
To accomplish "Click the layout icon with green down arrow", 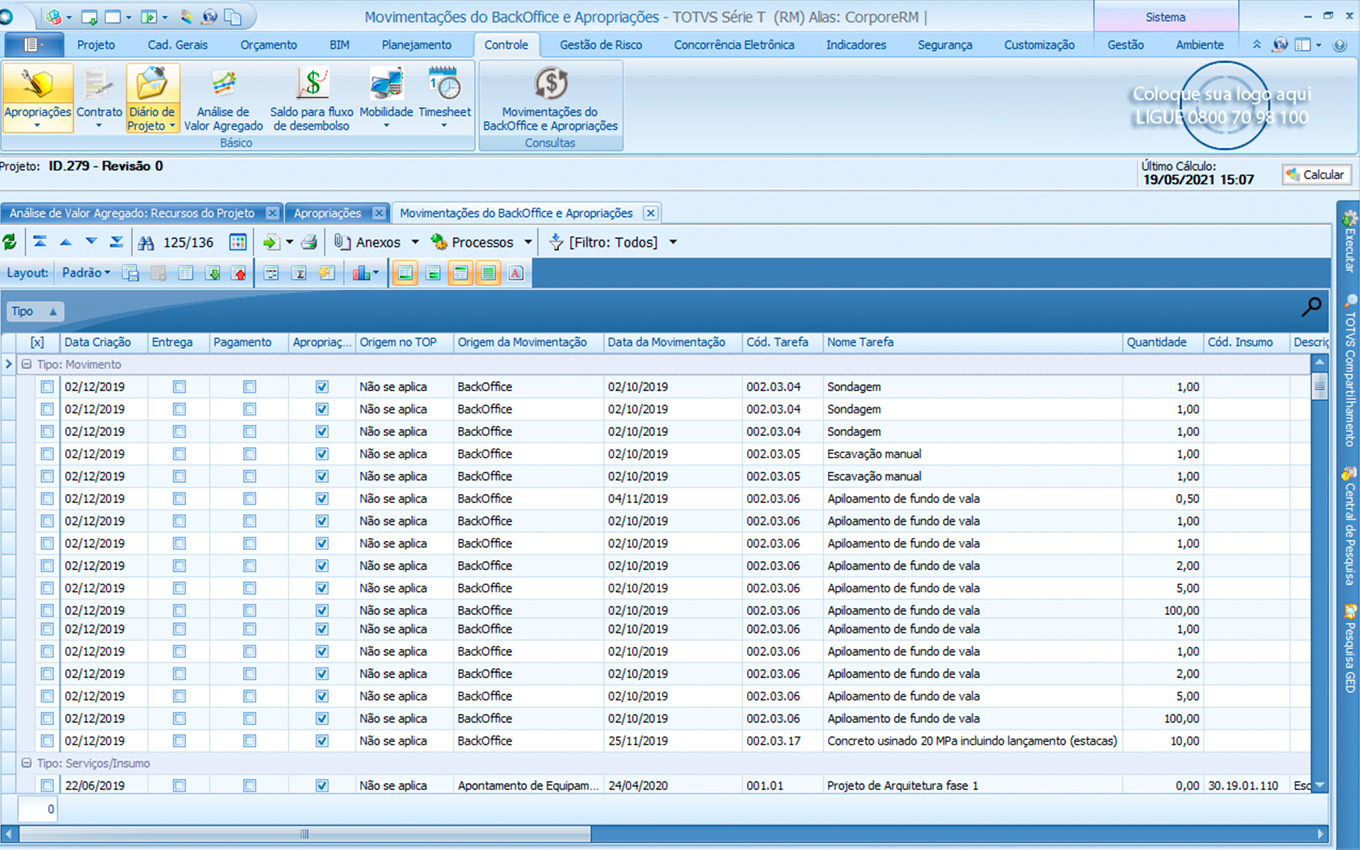I will tap(213, 273).
